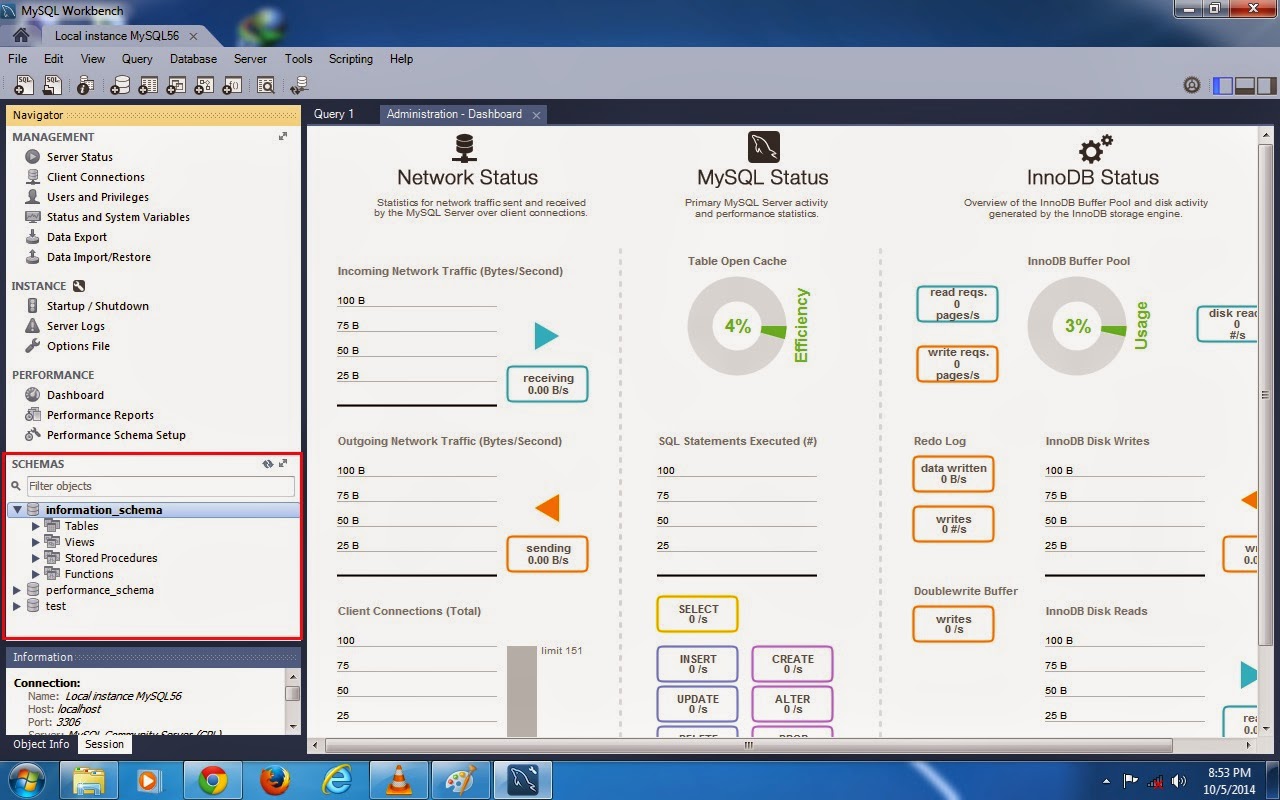The height and width of the screenshot is (800, 1280).
Task: Search table data toolbar icon
Action: point(265,86)
